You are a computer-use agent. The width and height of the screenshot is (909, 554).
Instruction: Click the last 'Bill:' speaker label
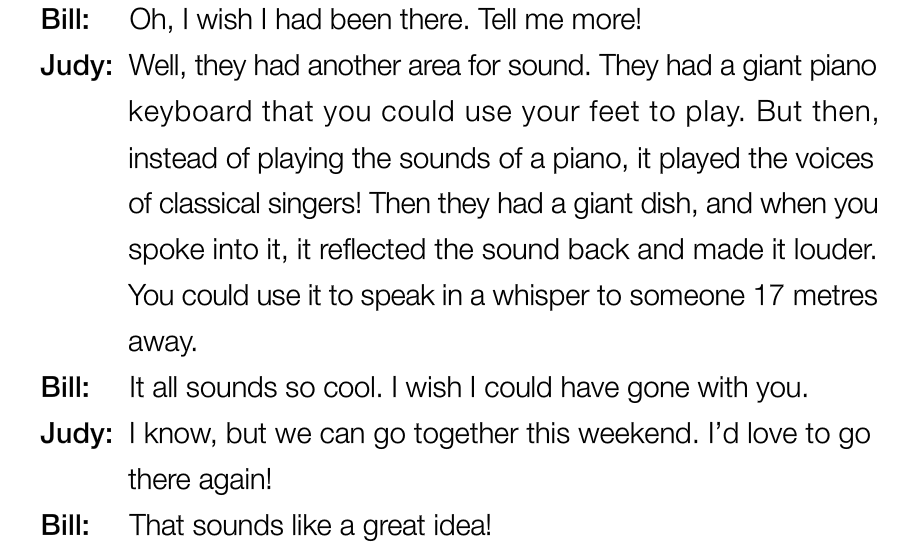tap(66, 526)
